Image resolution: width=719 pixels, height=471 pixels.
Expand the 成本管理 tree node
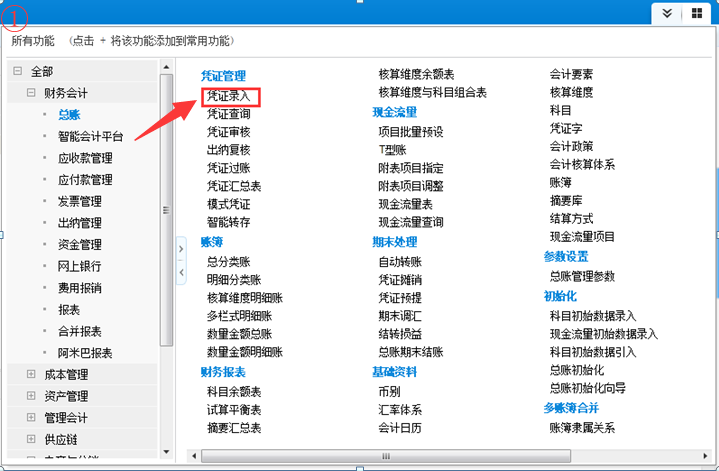click(x=31, y=374)
